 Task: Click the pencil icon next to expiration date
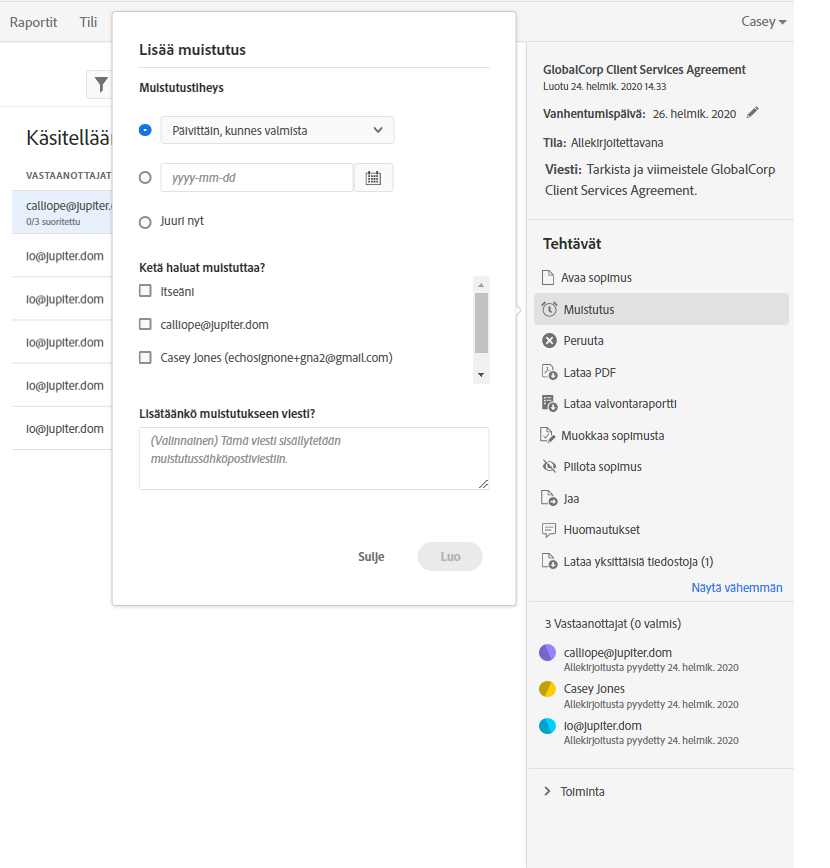coord(753,113)
